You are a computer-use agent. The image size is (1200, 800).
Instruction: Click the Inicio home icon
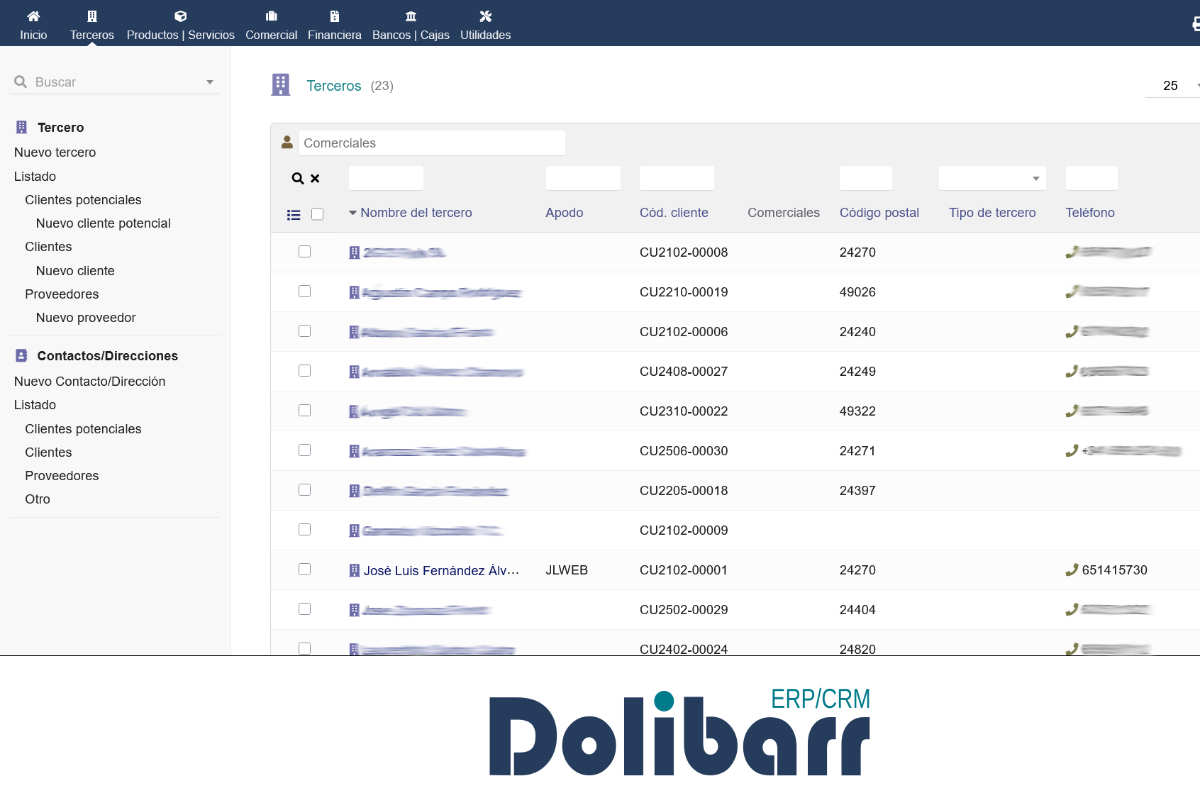[33, 16]
